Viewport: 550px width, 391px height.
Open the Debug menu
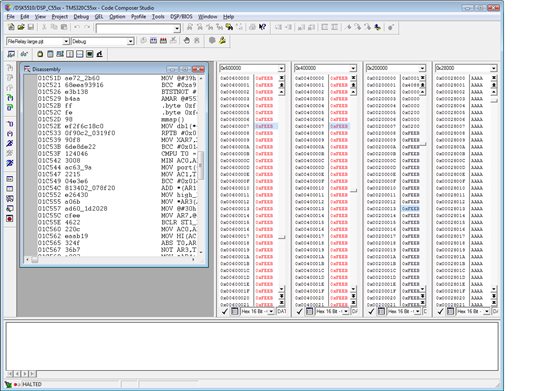[81, 16]
